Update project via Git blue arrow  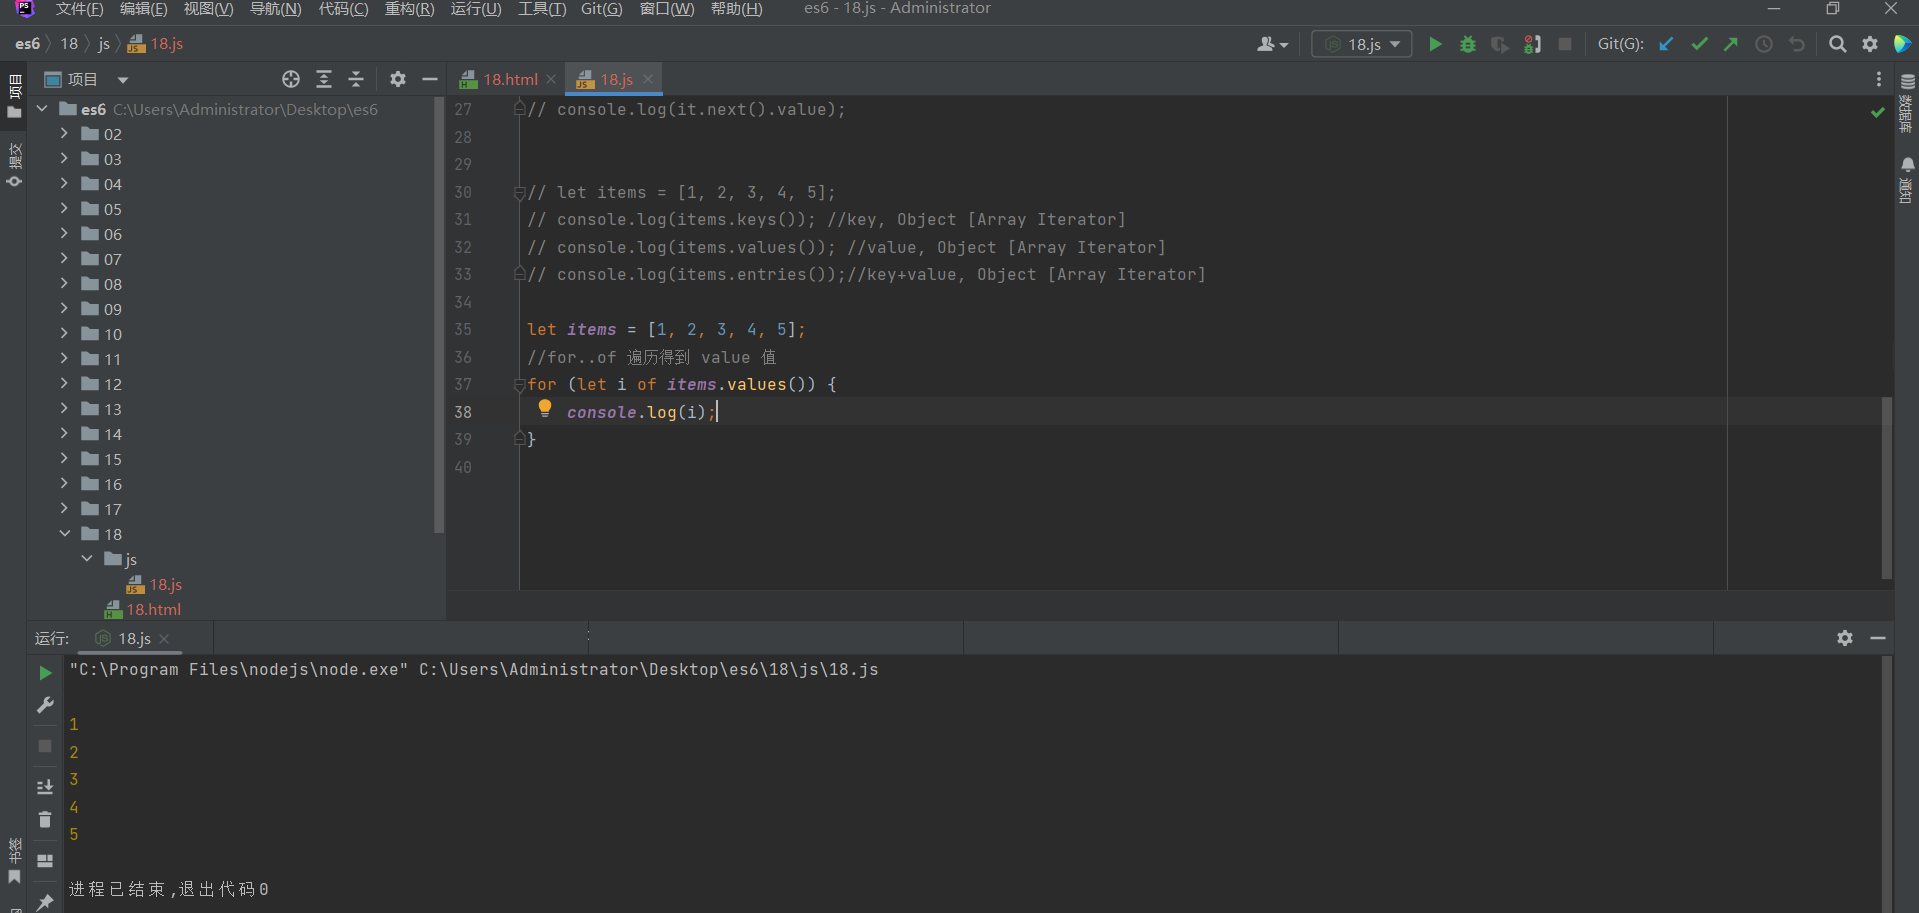1666,44
